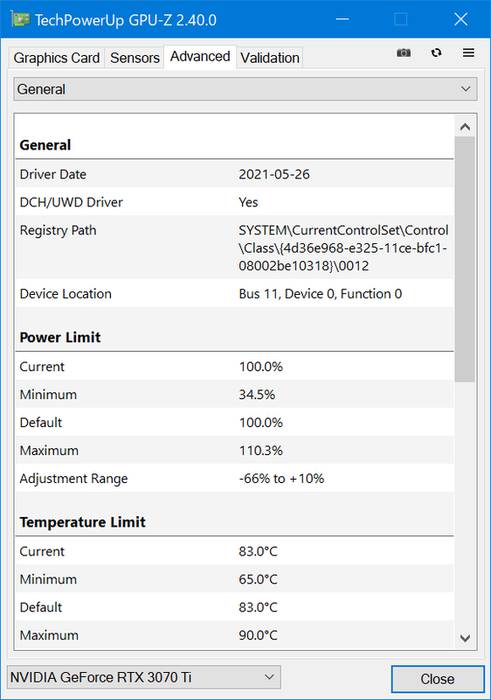Viewport: 491px width, 700px height.
Task: Close the window with title bar X
Action: click(461, 19)
